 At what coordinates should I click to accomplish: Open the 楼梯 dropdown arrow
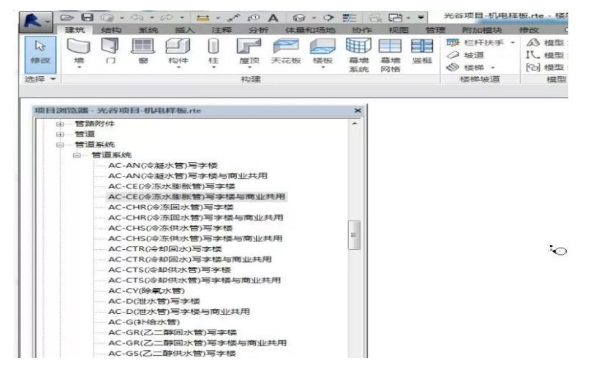pos(493,68)
